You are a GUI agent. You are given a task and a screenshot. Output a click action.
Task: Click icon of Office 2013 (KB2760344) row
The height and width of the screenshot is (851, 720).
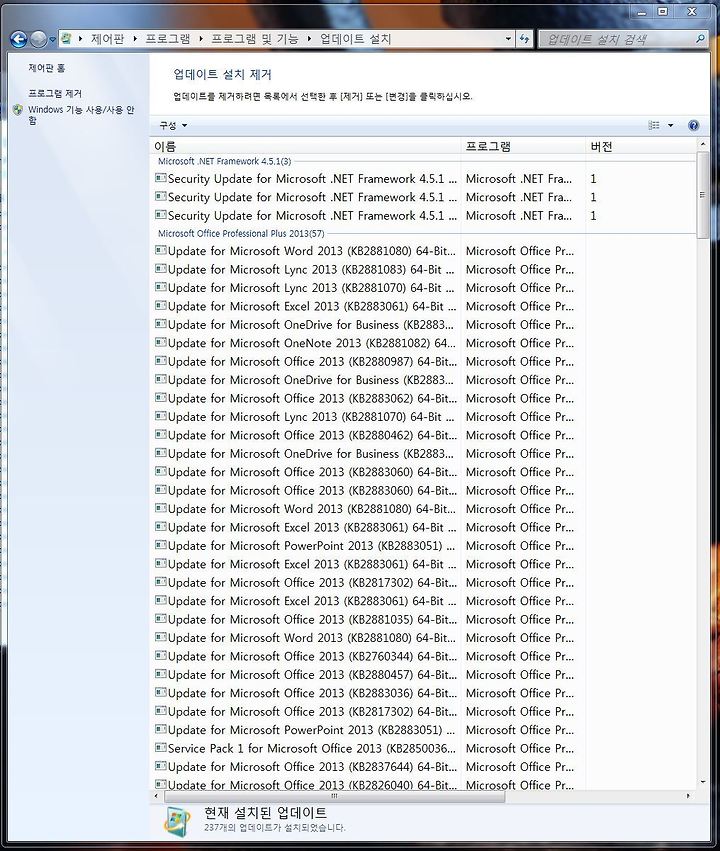[x=161, y=656]
